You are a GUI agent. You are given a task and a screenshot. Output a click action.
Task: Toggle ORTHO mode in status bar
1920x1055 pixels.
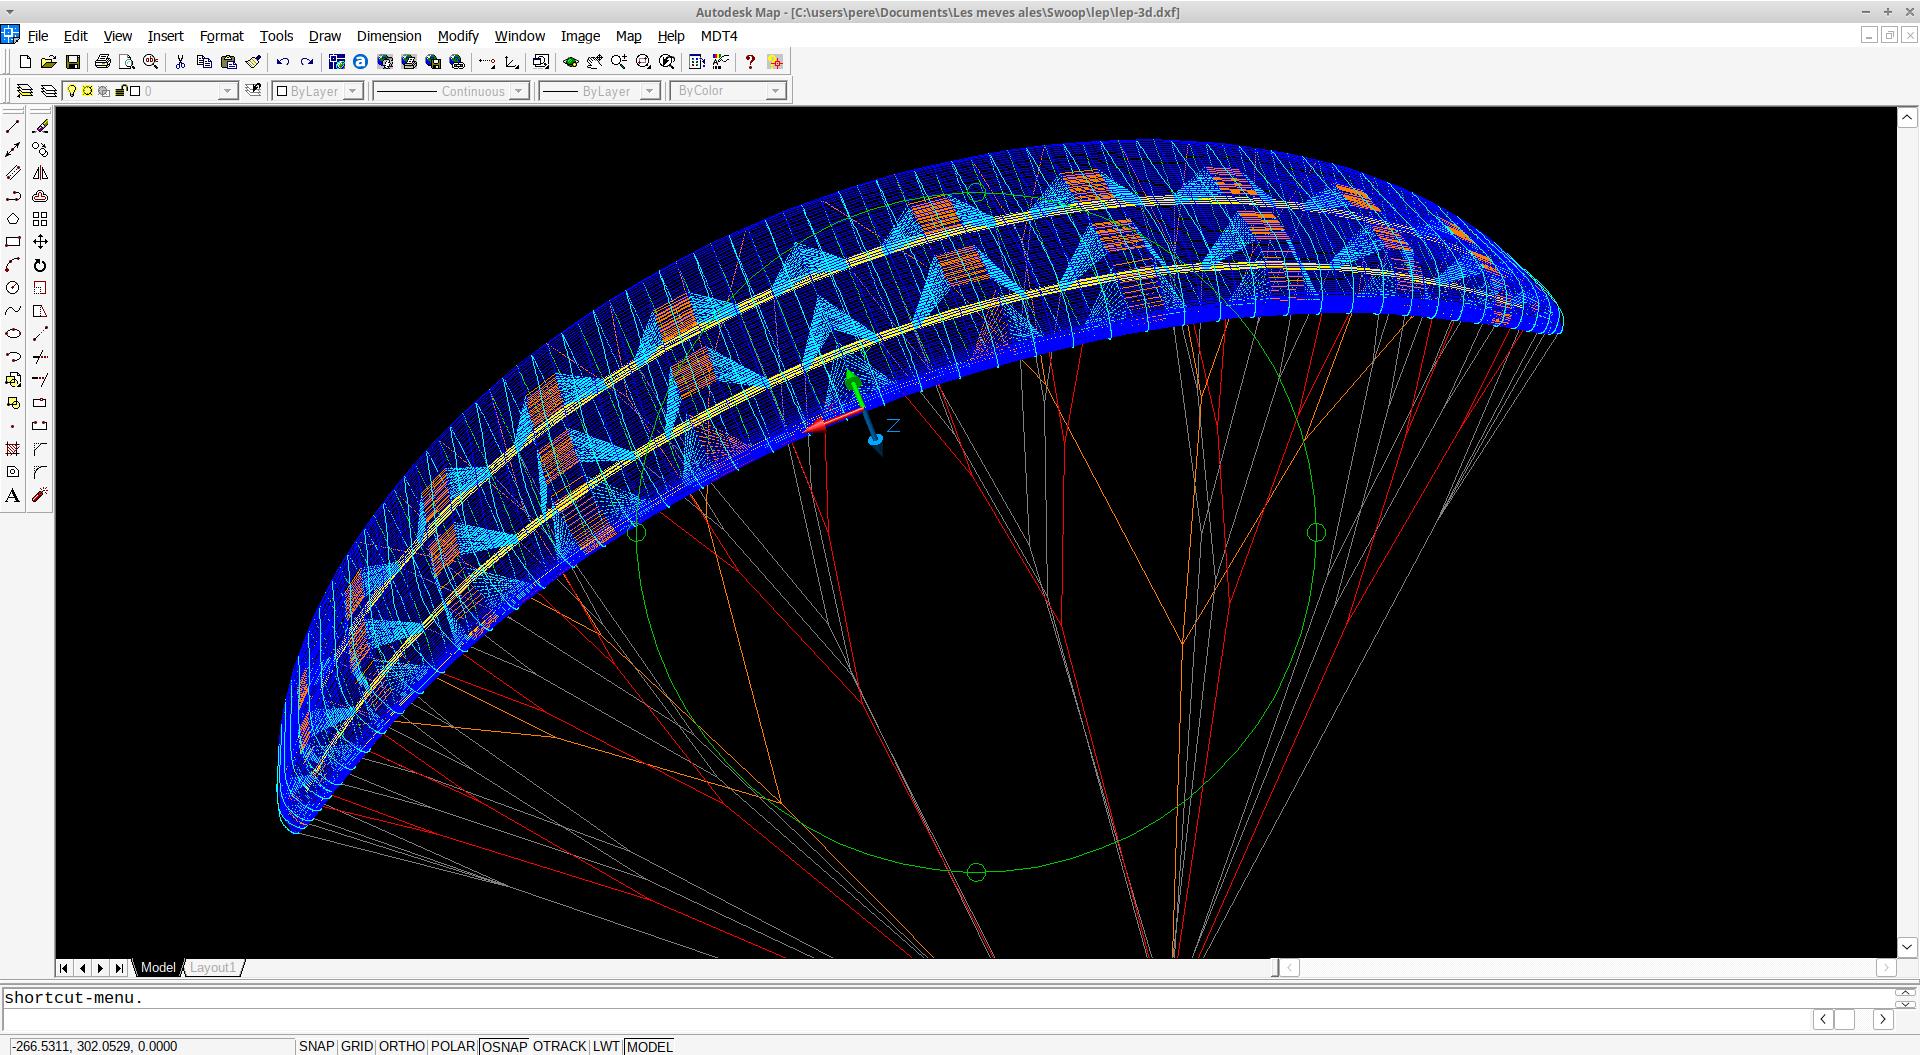(401, 1046)
